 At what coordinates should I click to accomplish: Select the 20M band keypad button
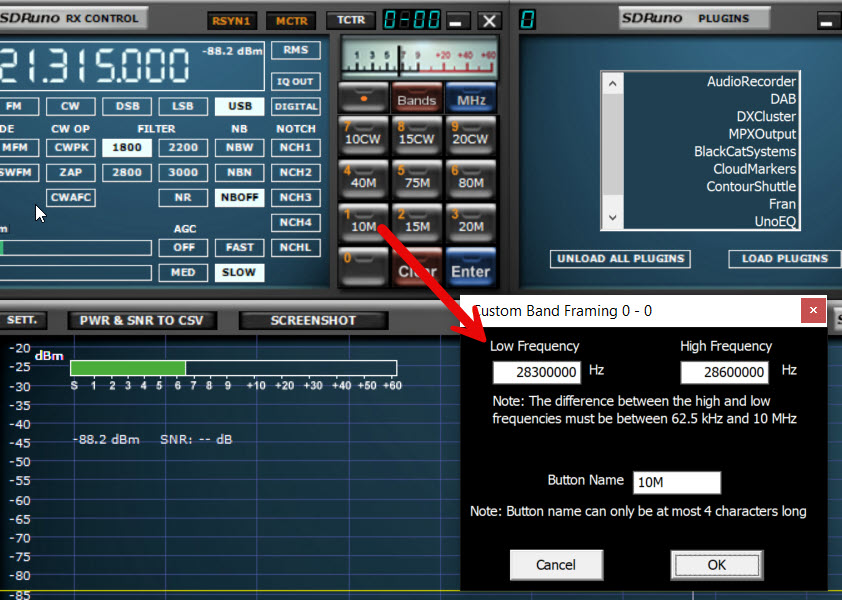pyautogui.click(x=470, y=222)
